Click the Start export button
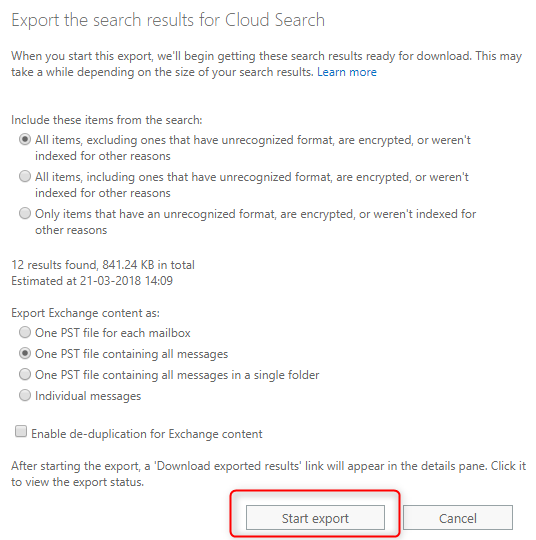Viewport: 536px width, 540px height. click(x=315, y=518)
